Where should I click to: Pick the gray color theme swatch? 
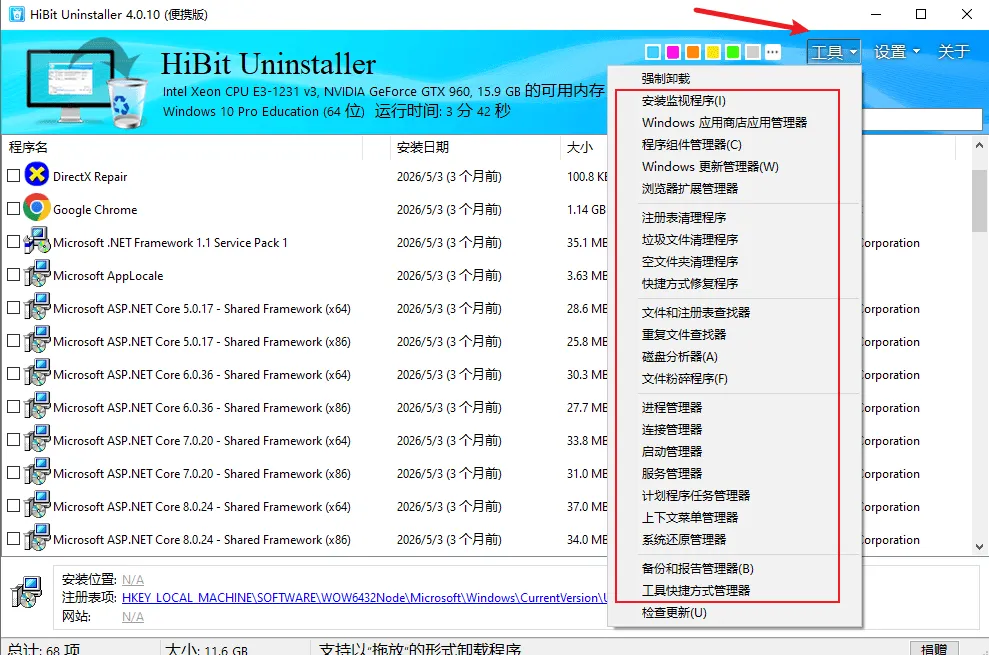tap(752, 52)
